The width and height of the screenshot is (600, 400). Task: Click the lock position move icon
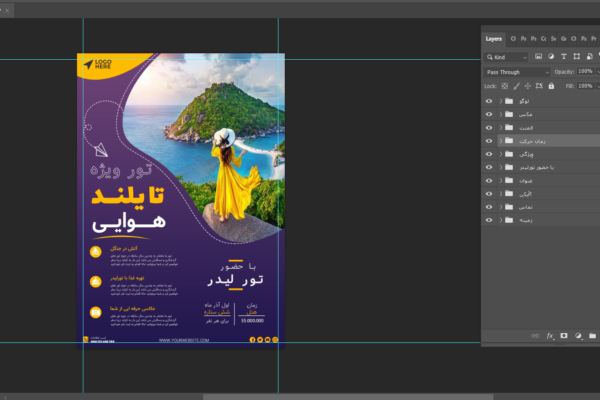click(x=529, y=87)
